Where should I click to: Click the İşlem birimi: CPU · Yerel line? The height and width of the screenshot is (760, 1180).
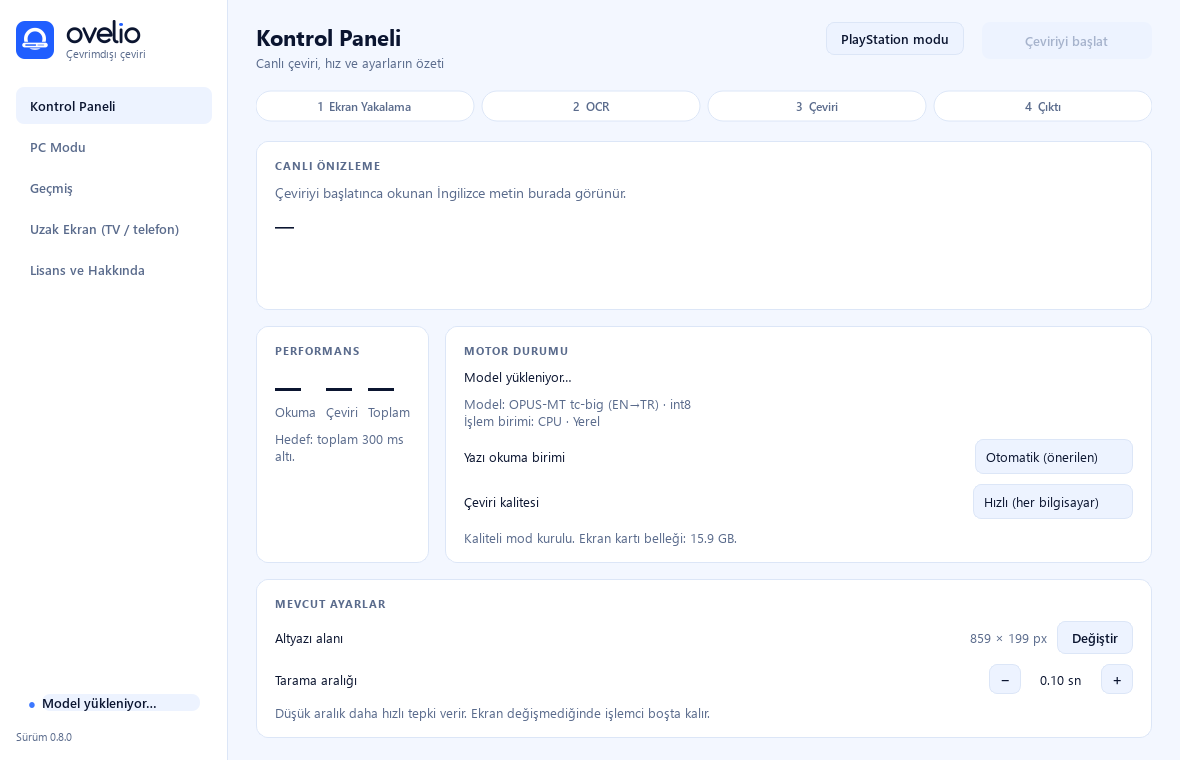[x=532, y=421]
